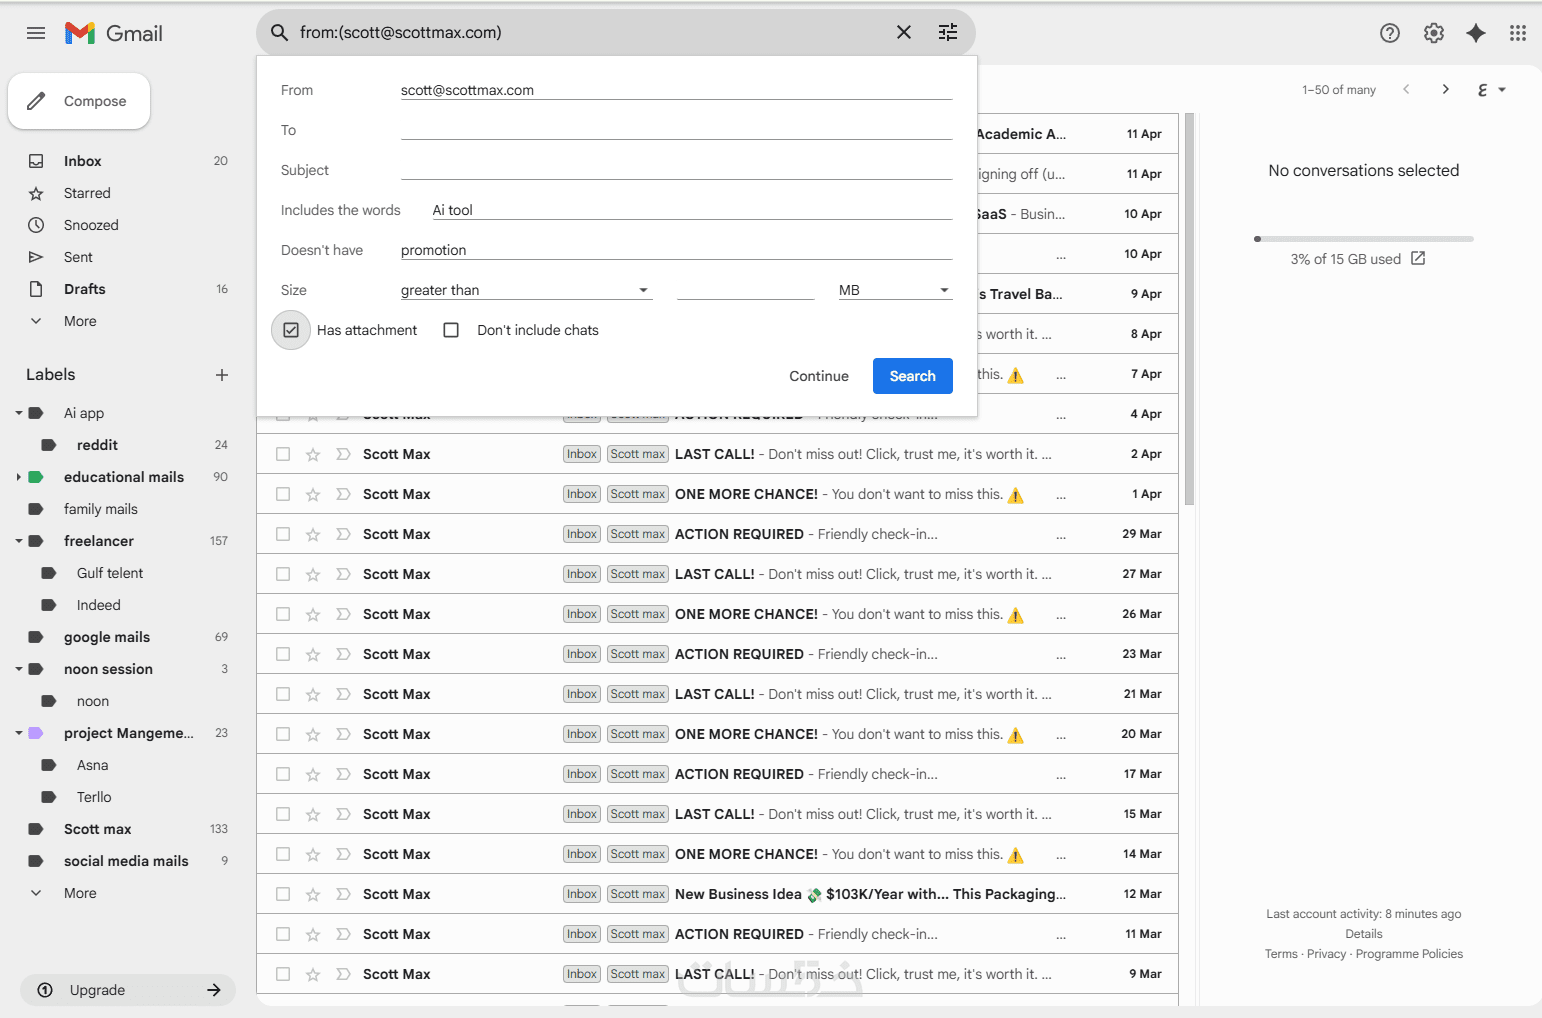Open the MB size unit dropdown
Image resolution: width=1542 pixels, height=1018 pixels.
pos(895,290)
